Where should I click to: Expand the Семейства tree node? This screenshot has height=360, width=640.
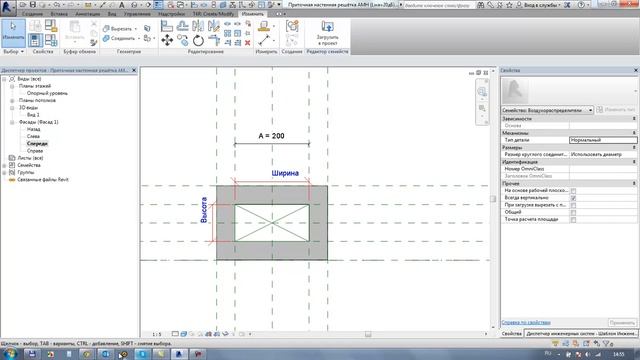pos(4,165)
